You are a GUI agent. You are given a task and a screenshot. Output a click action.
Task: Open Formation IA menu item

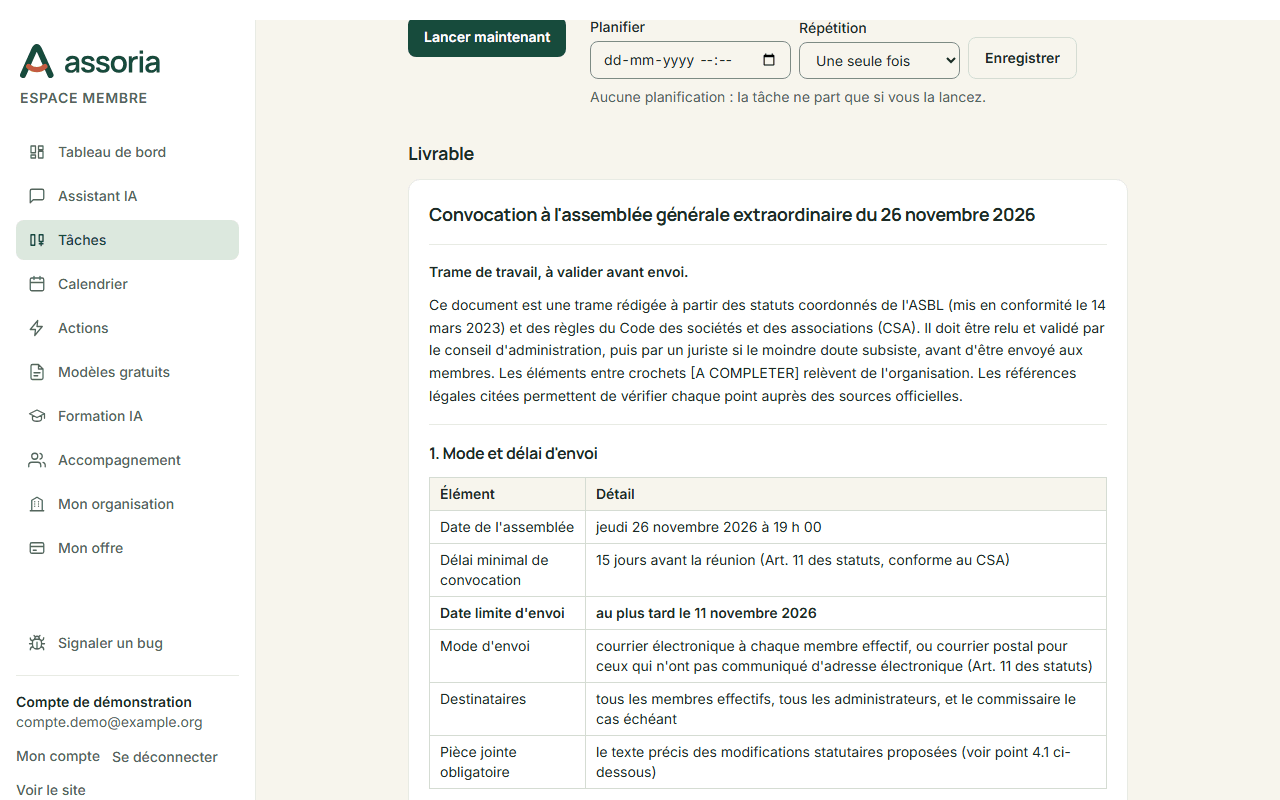pos(127,416)
